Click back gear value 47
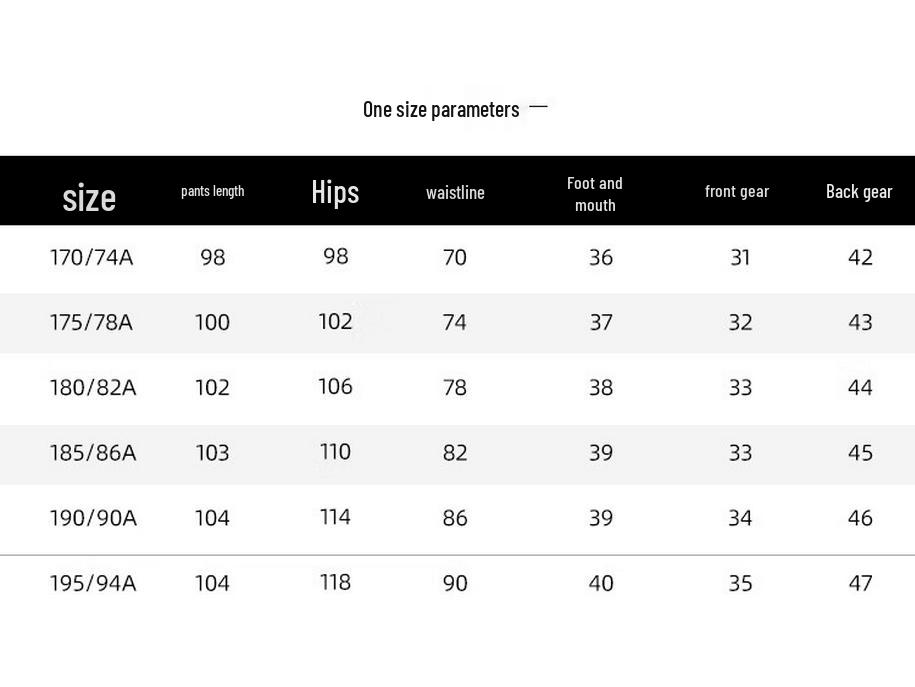Viewport: 915px width, 687px height. pos(860,583)
